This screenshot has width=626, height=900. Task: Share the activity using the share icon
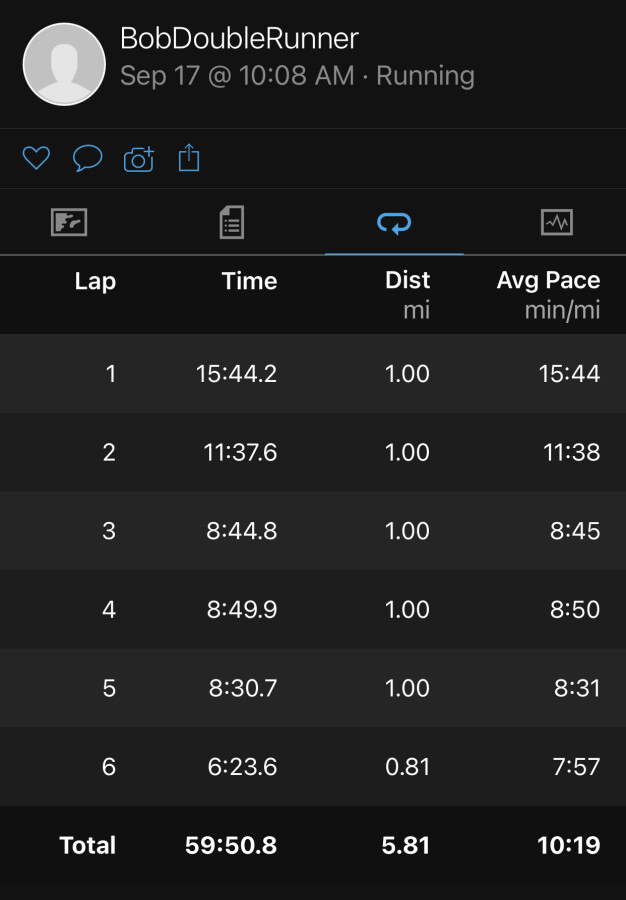pos(189,157)
